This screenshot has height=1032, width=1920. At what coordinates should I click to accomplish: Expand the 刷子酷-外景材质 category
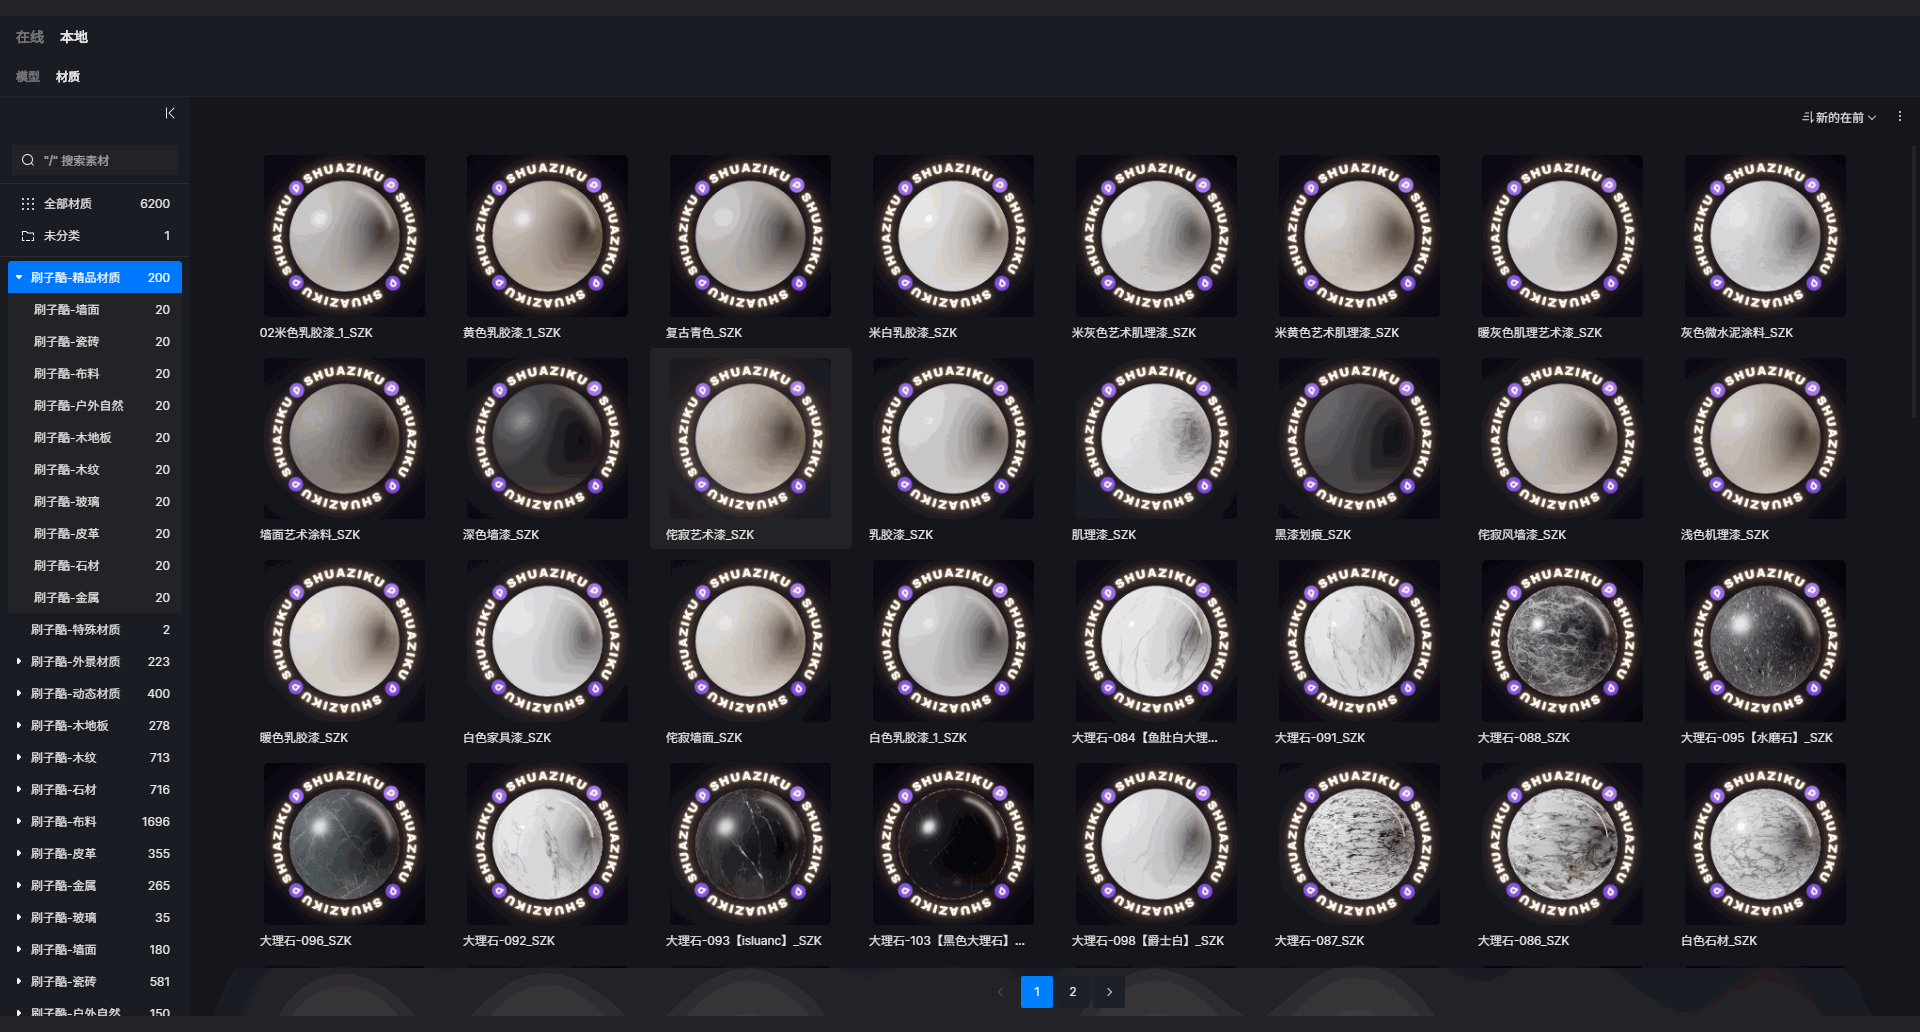[19, 662]
